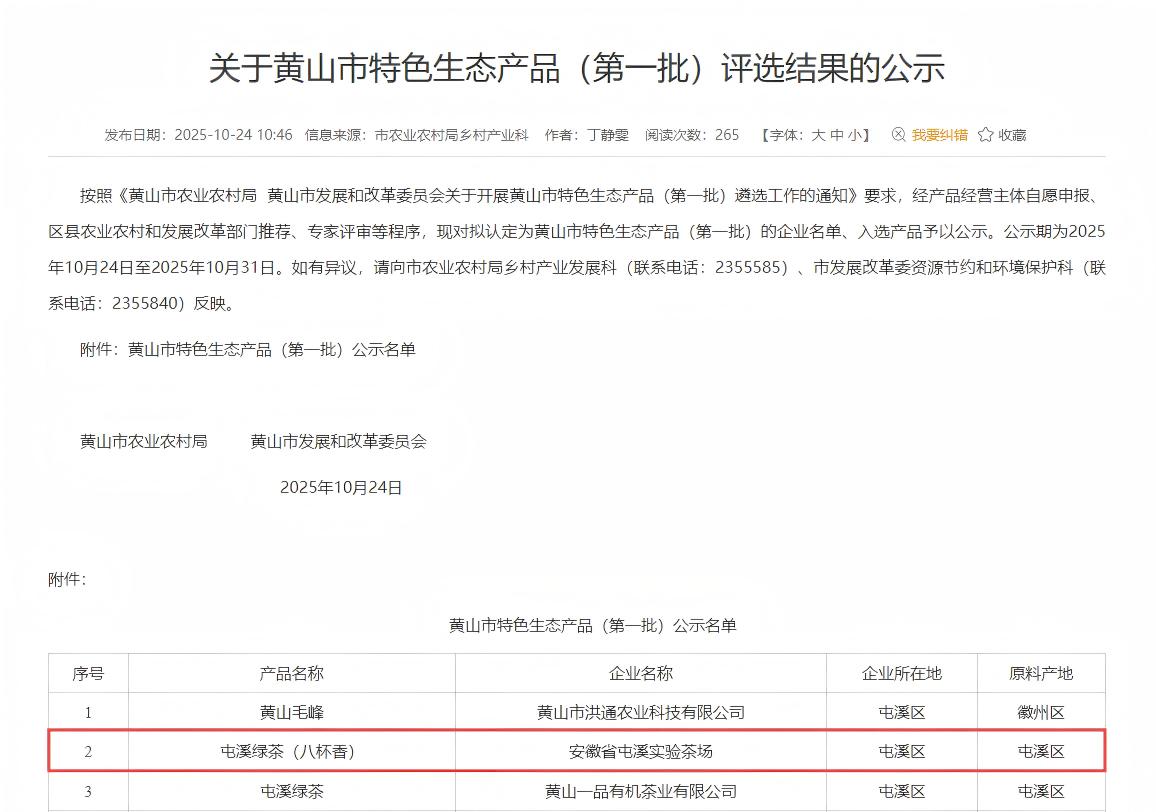The image size is (1156, 812).
Task: Click the 企业名称 column header
Action: (x=640, y=673)
